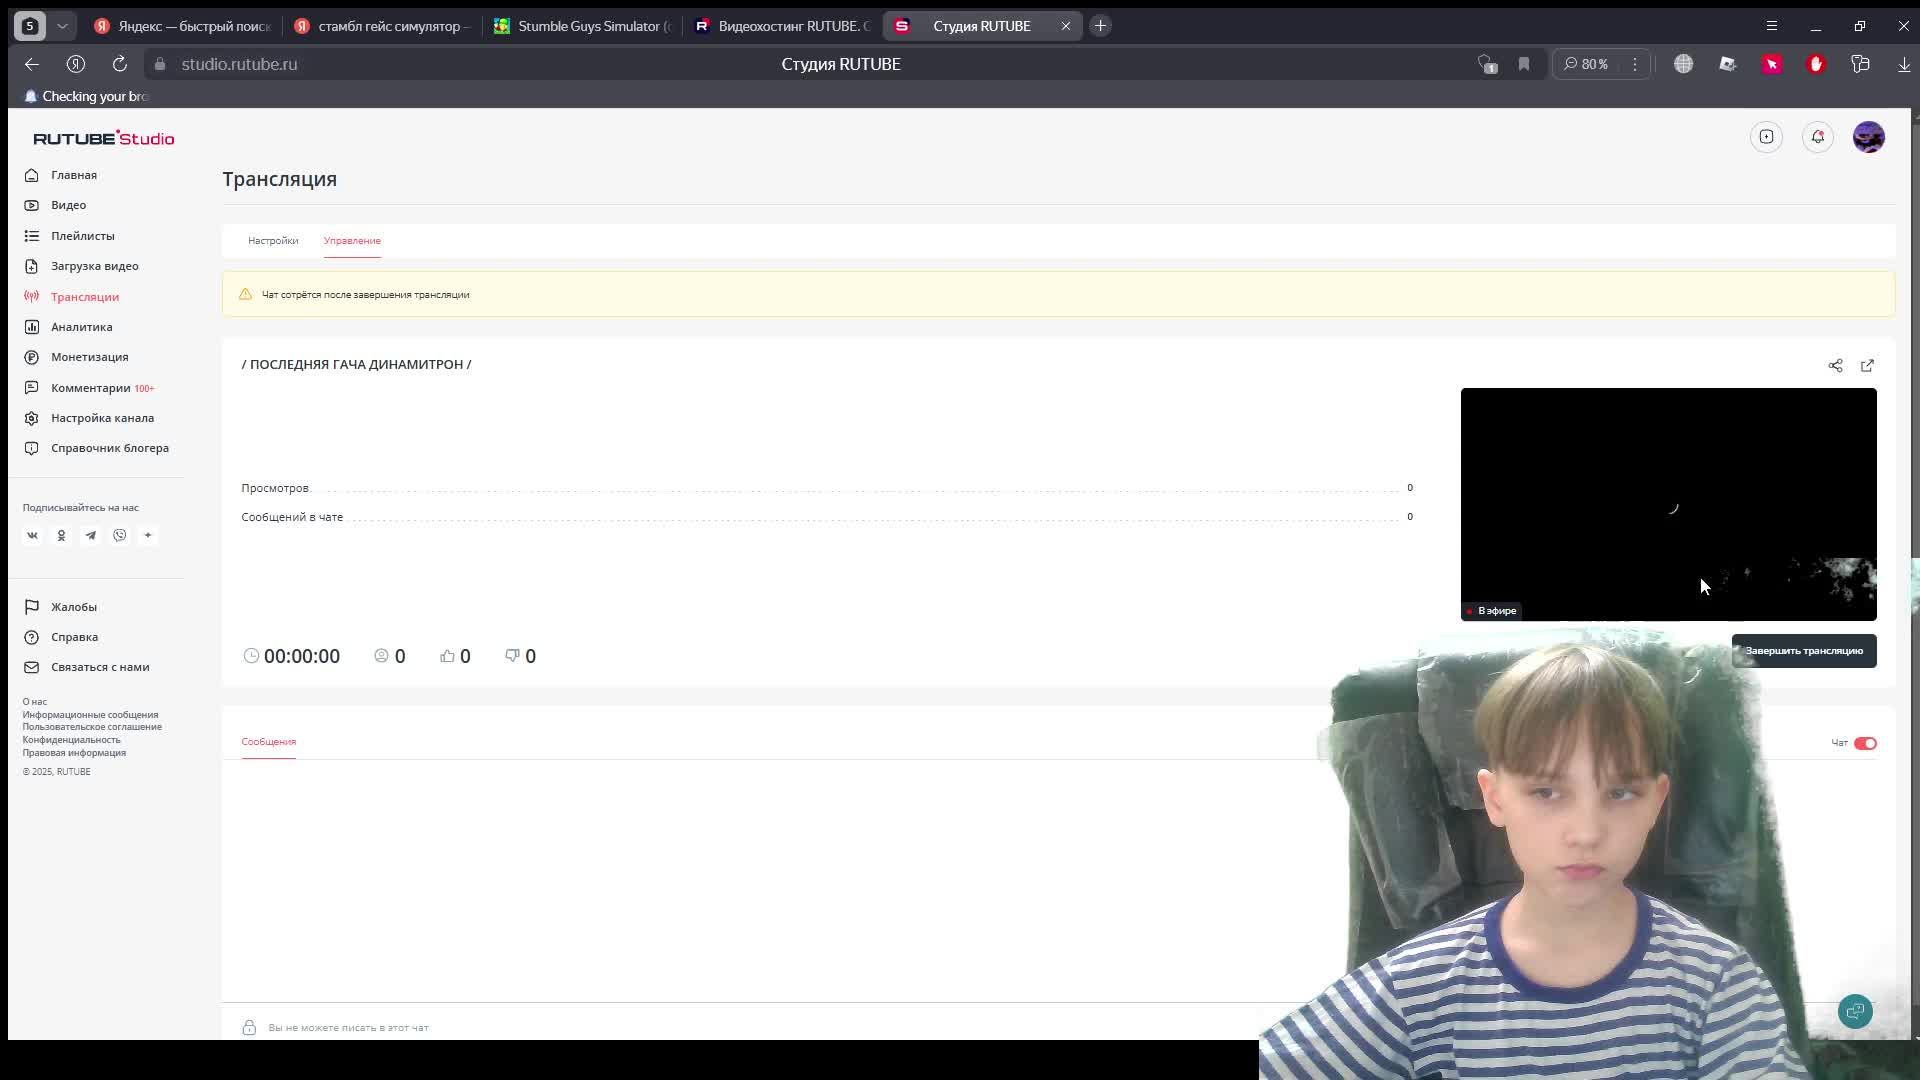1920x1080 pixels.
Task: Open the Viber social icon
Action: (x=119, y=535)
